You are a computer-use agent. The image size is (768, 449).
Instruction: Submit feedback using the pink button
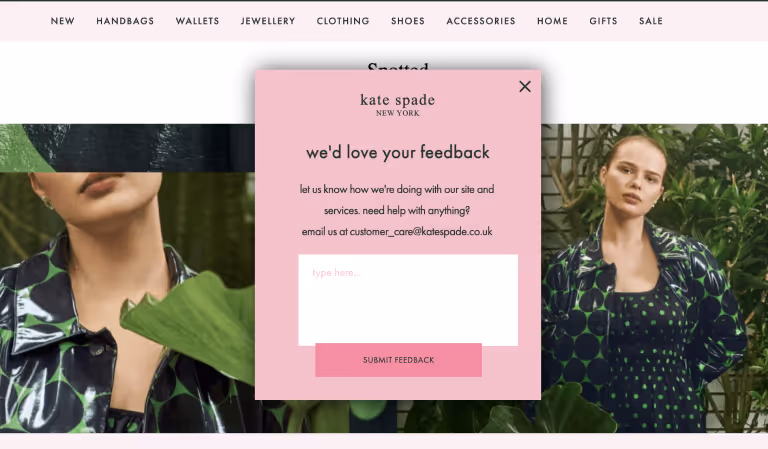coord(398,360)
